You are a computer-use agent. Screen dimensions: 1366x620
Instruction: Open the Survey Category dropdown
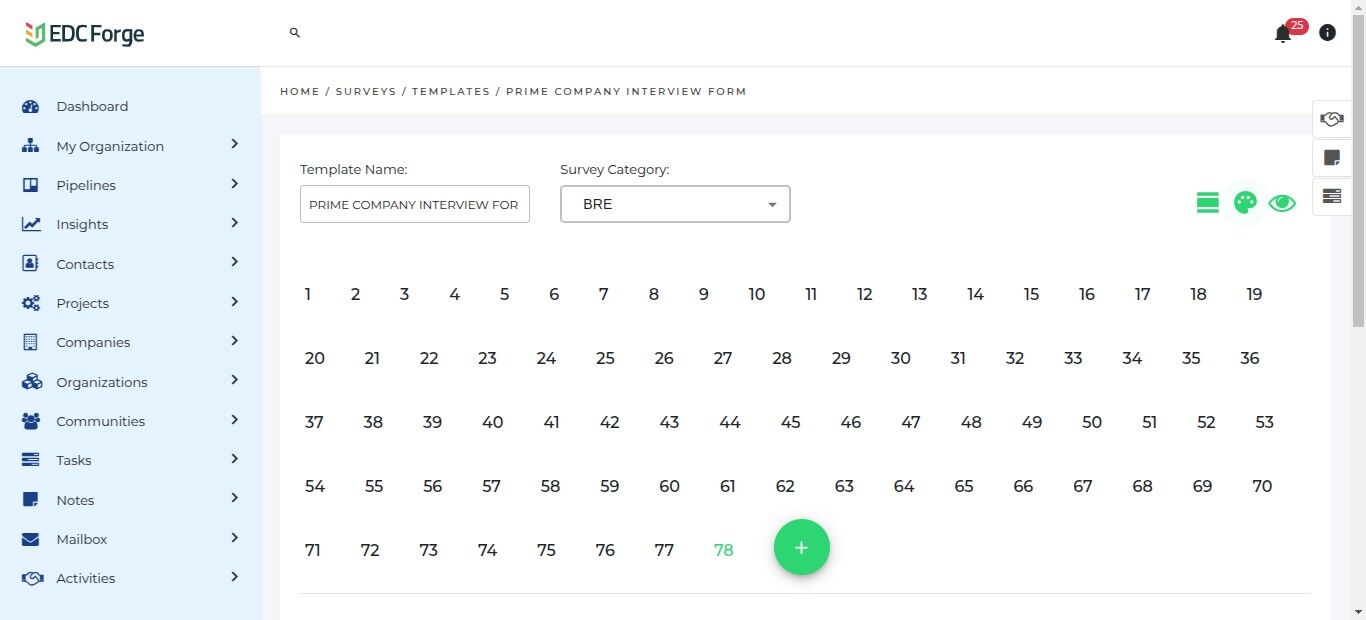point(675,204)
